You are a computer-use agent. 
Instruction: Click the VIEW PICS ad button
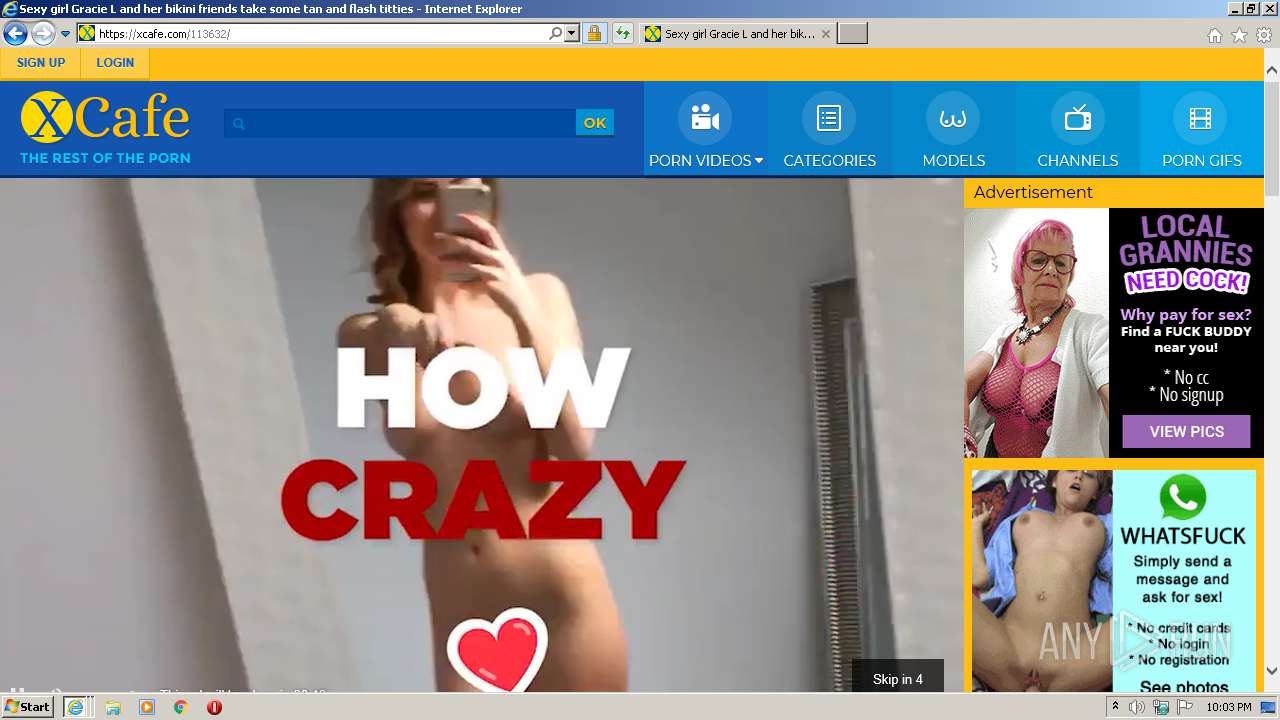pyautogui.click(x=1186, y=431)
